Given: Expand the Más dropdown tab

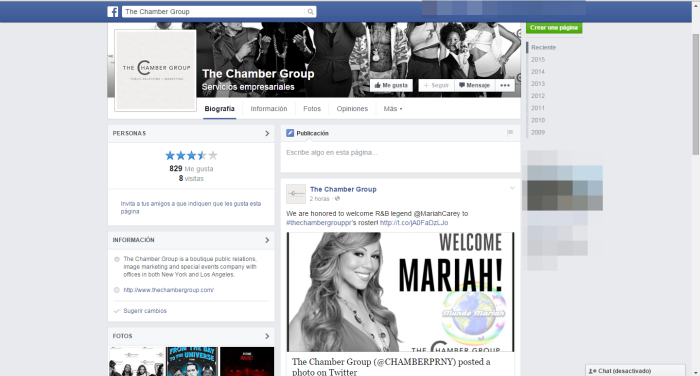Looking at the screenshot, I should point(392,109).
